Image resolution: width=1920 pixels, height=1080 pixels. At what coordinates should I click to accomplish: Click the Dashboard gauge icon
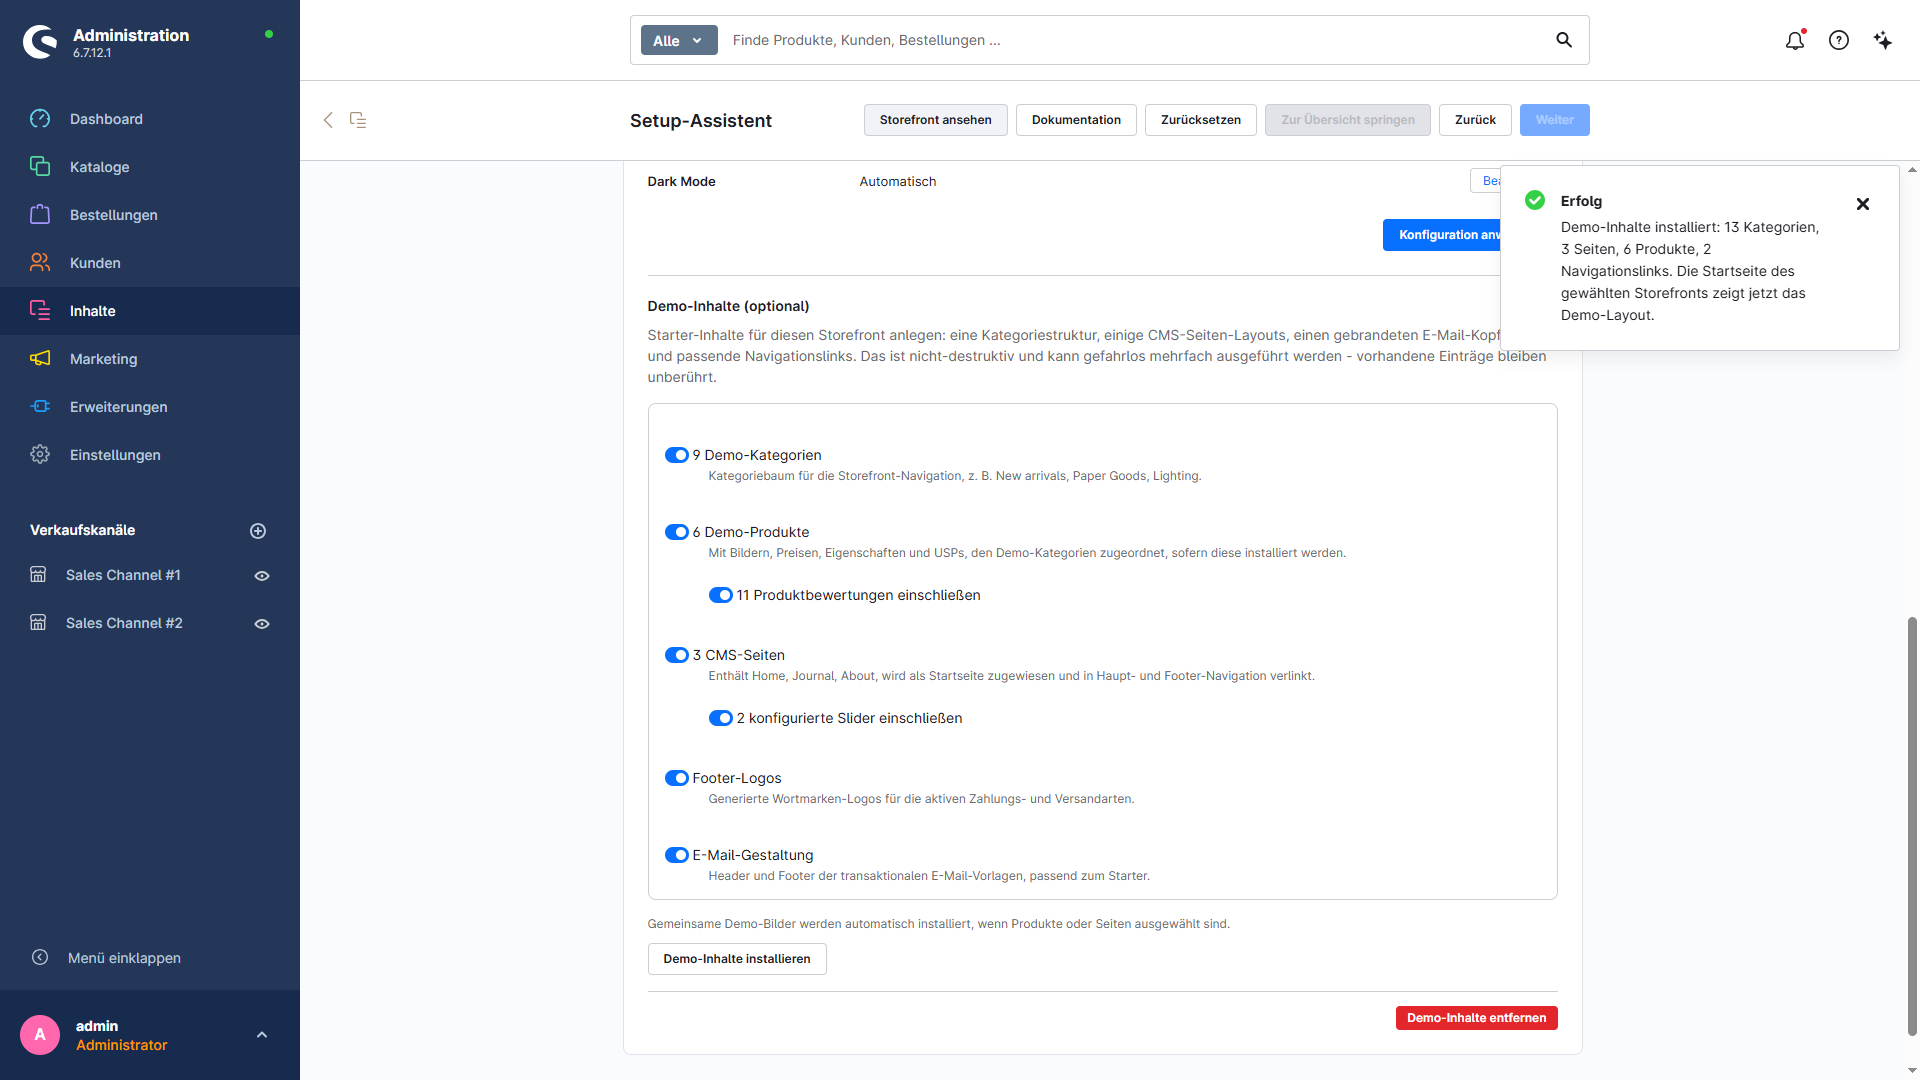[x=40, y=119]
